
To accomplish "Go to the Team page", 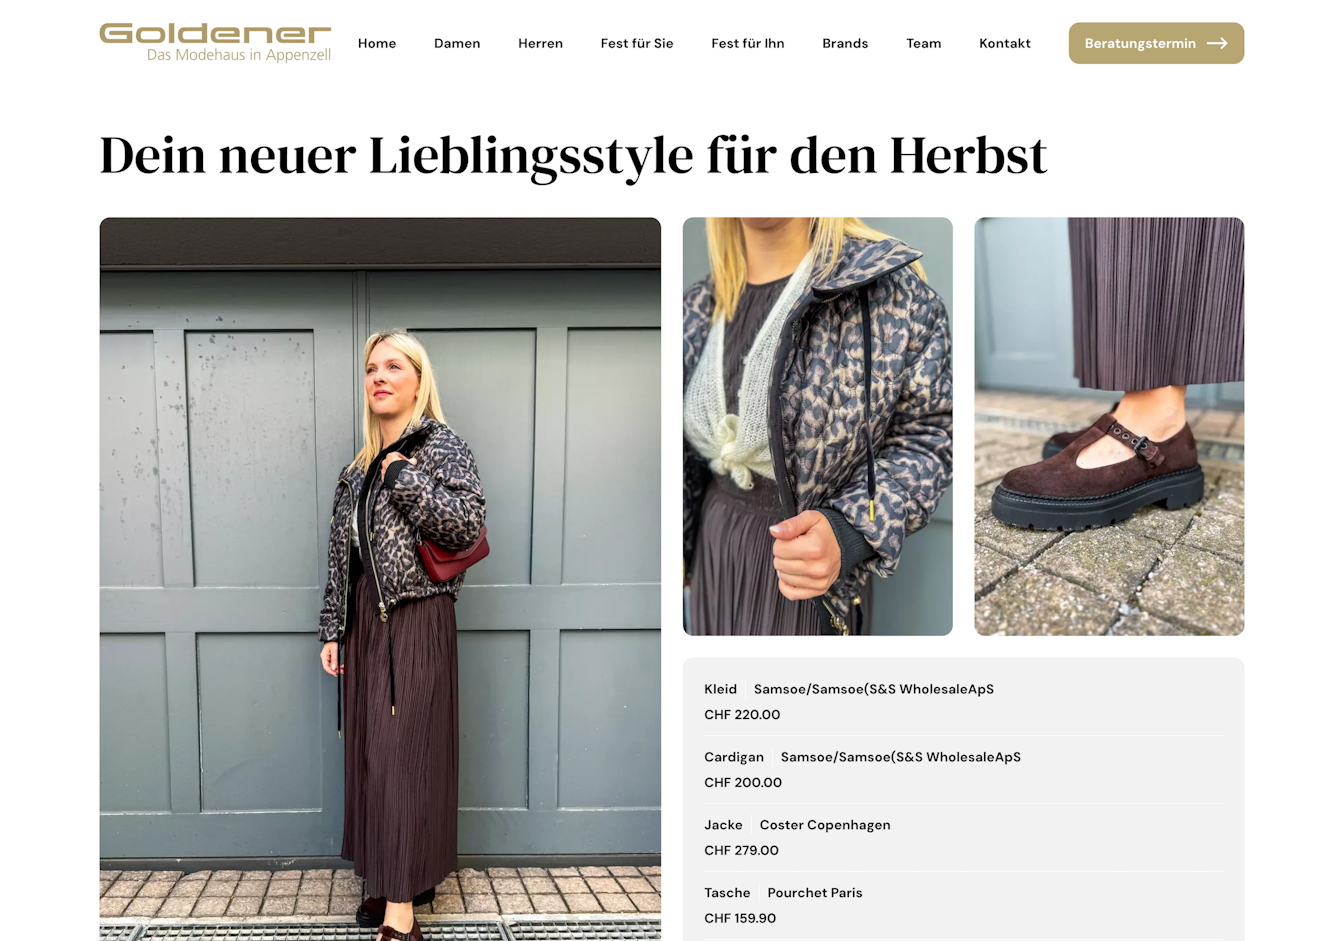I will click(924, 43).
